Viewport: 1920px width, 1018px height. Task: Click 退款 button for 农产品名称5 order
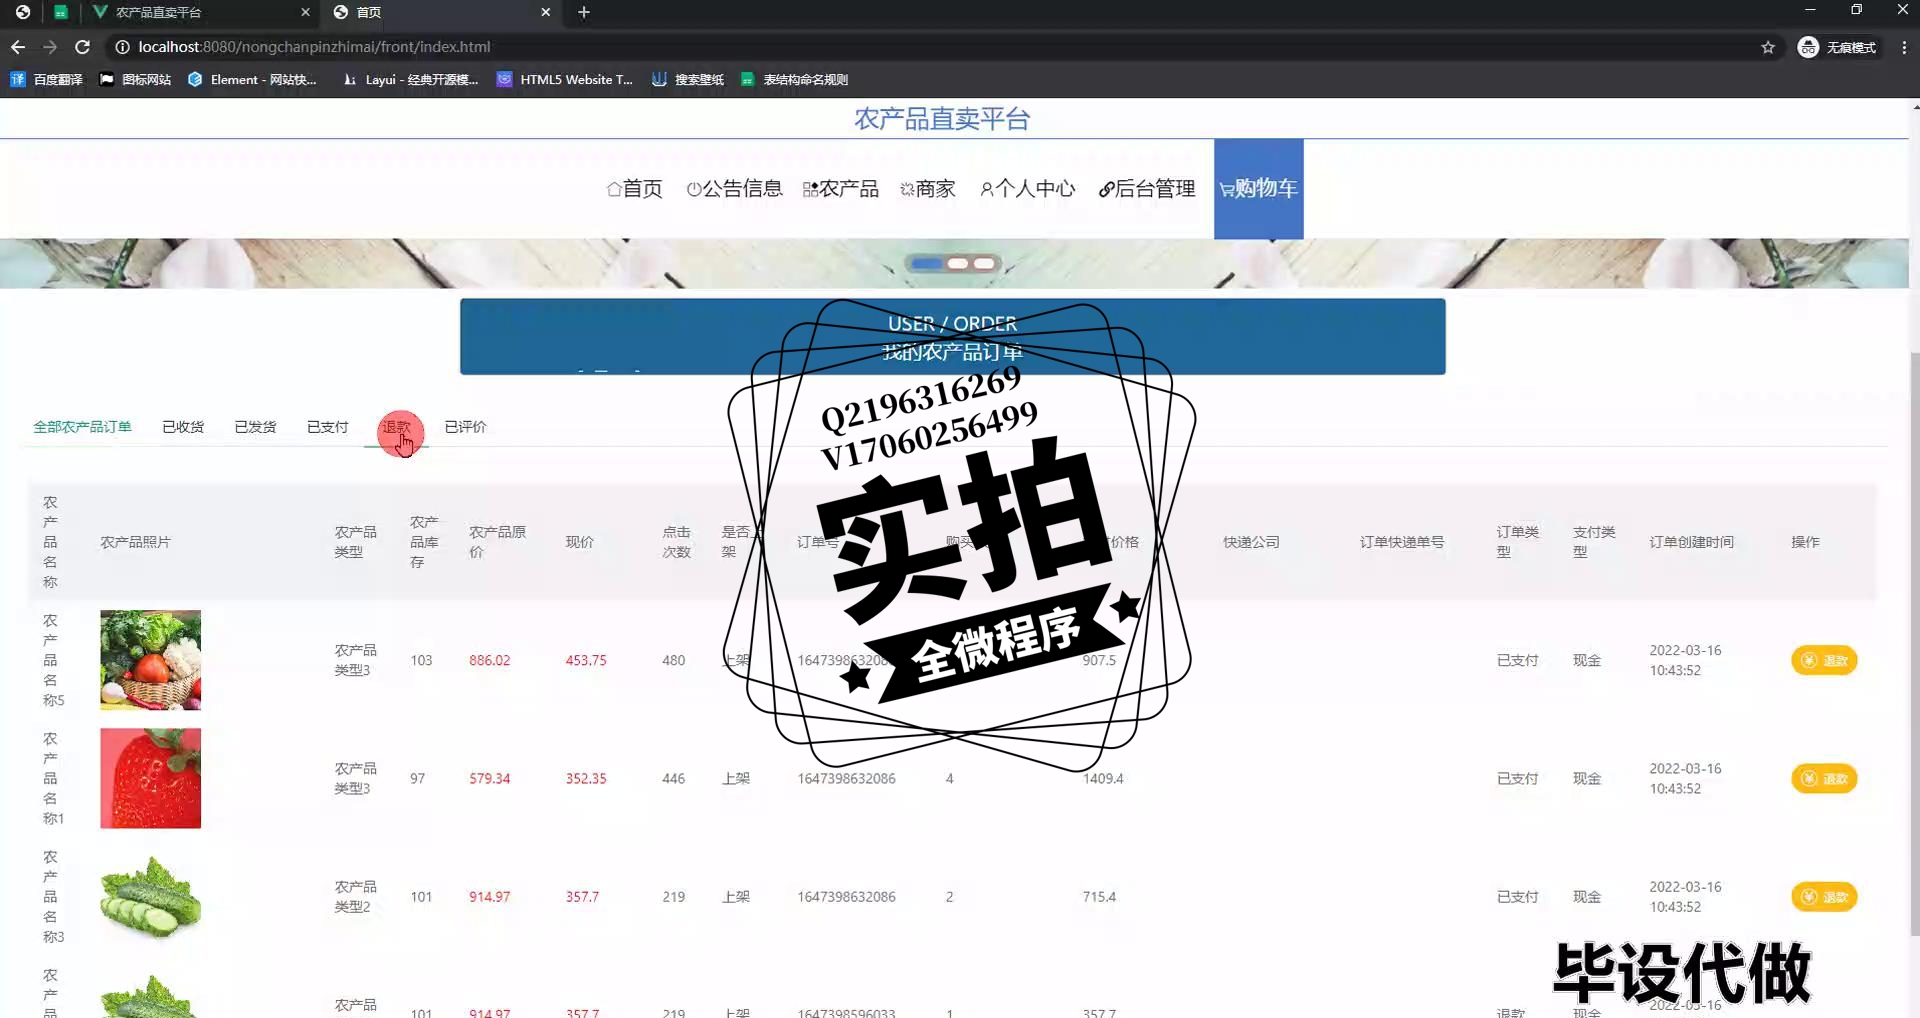coord(1824,660)
